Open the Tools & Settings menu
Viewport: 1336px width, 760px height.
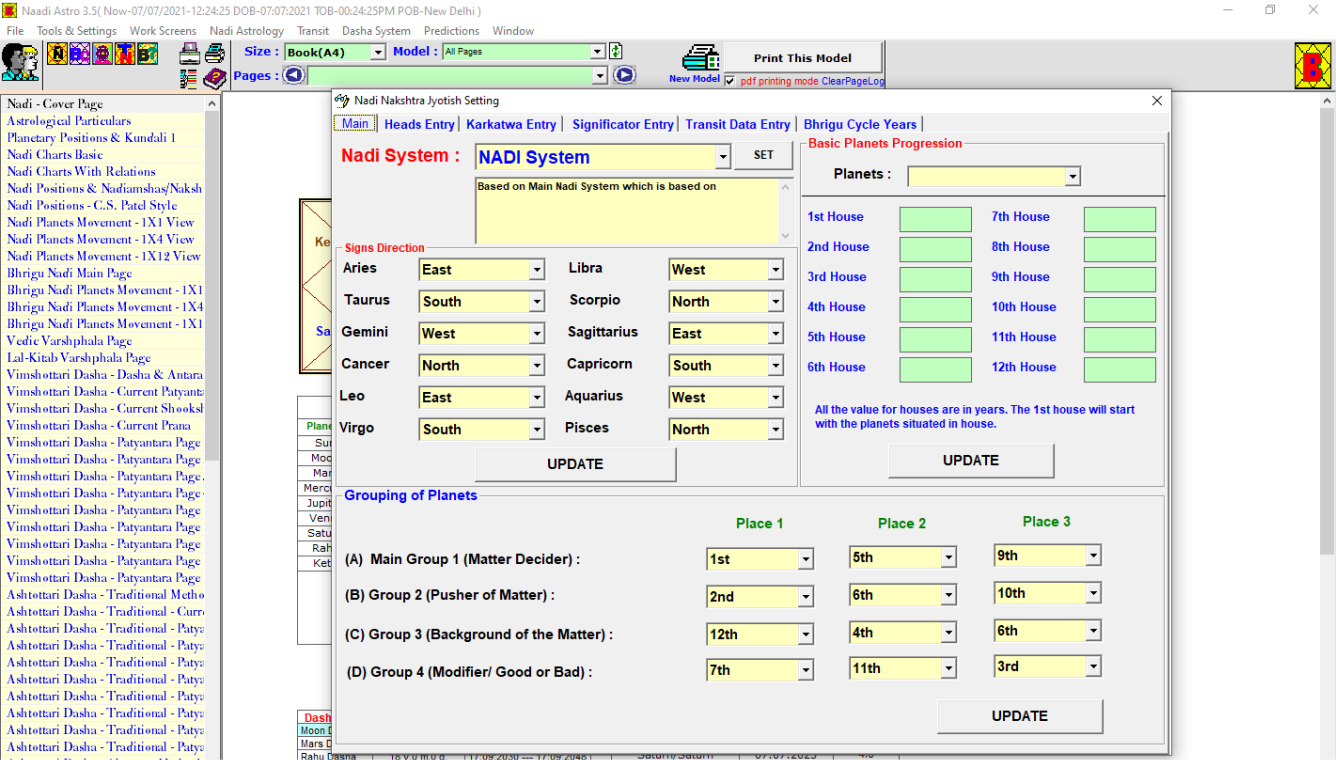pyautogui.click(x=77, y=31)
